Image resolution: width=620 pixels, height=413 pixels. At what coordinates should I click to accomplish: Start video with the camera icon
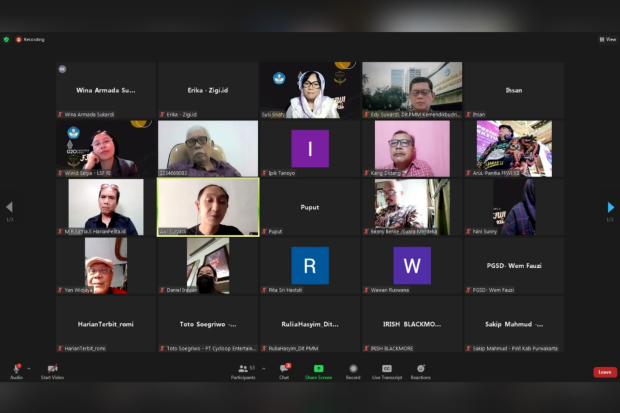coord(52,369)
